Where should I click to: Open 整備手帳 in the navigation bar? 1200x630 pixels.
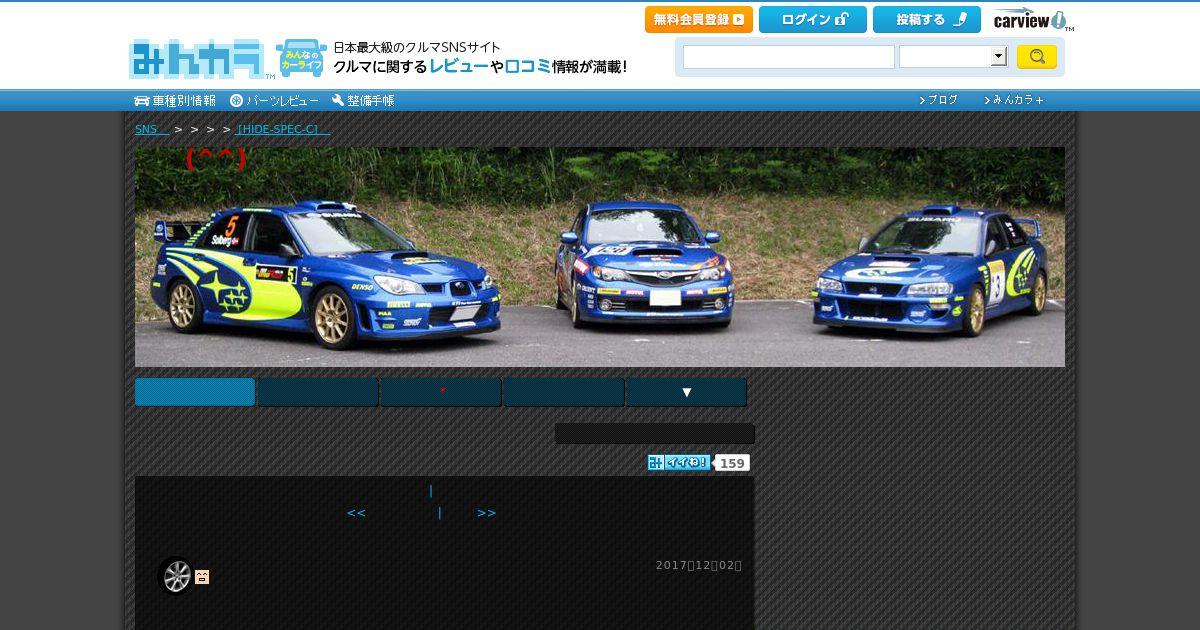point(363,100)
